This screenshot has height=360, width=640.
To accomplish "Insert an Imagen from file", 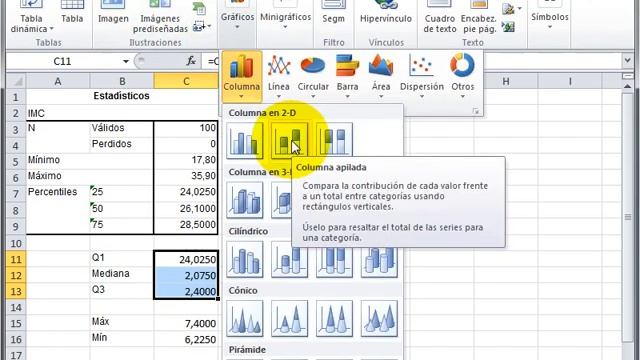I will pos(113,12).
